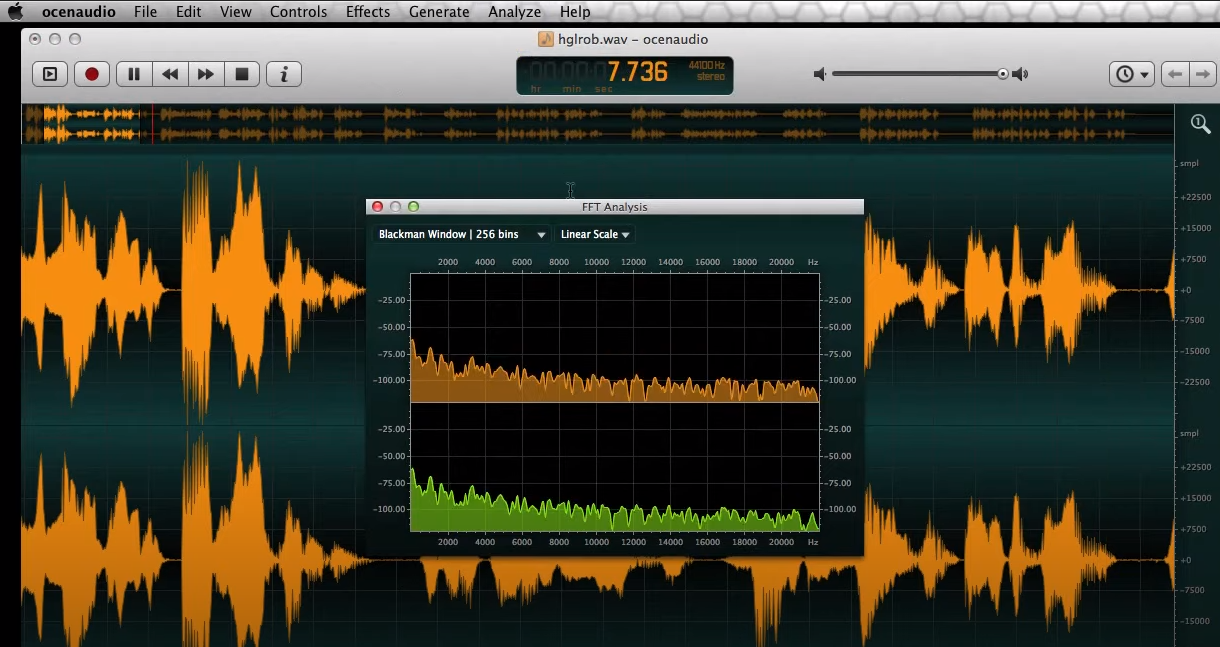Adjust the volume slider handle

[x=1003, y=73]
